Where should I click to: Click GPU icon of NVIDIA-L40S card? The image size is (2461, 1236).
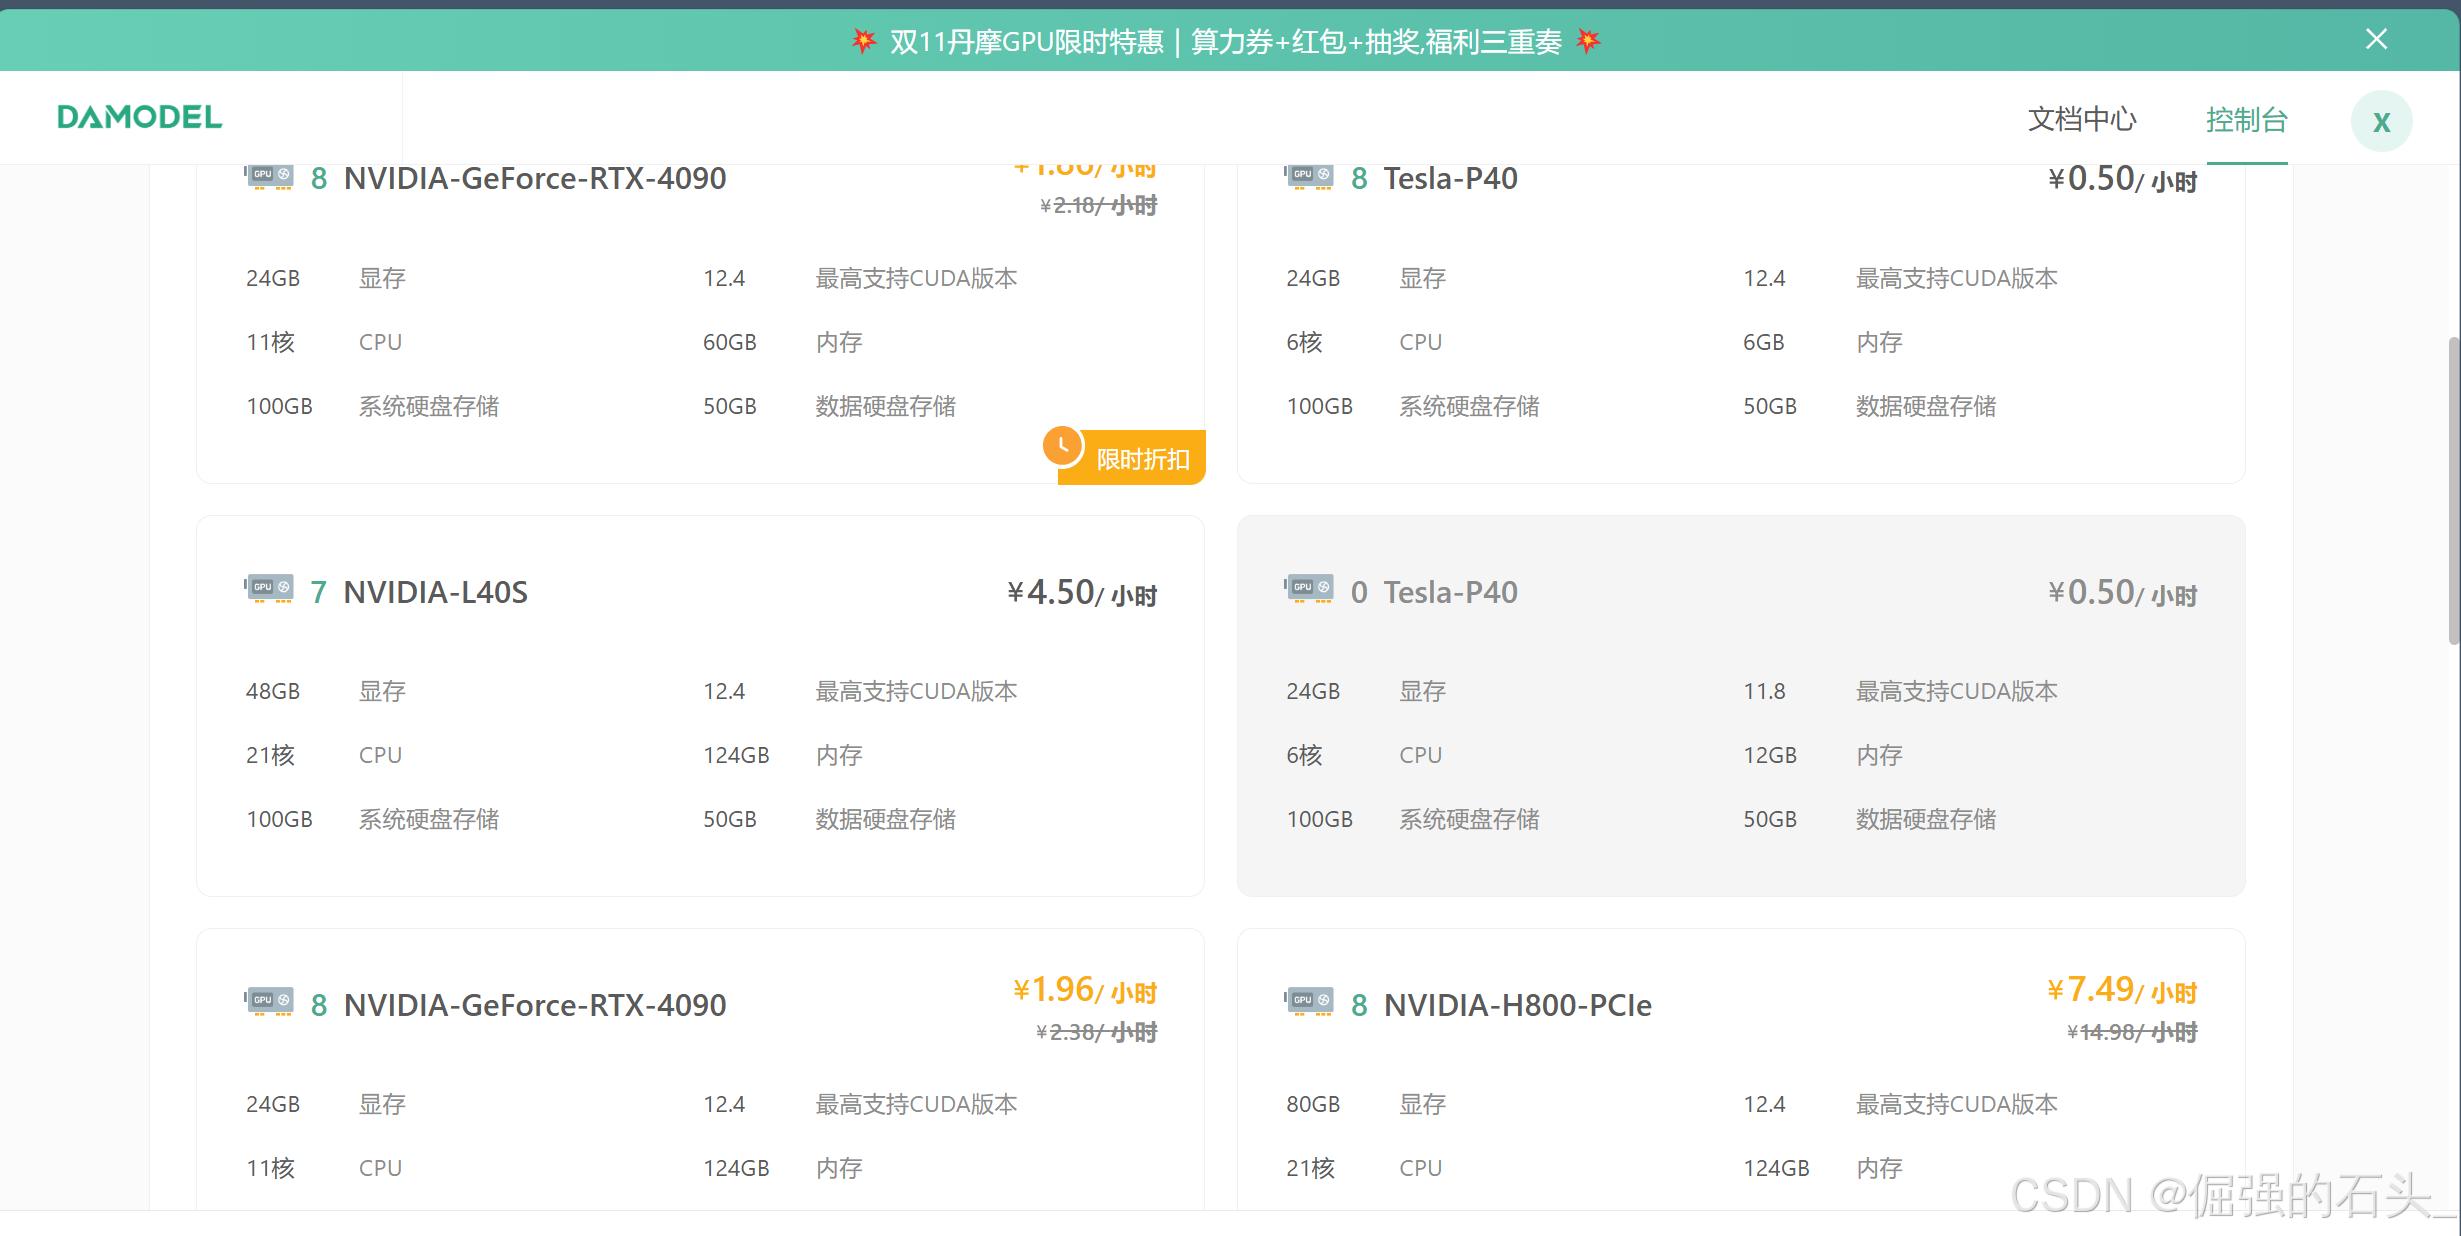[270, 589]
